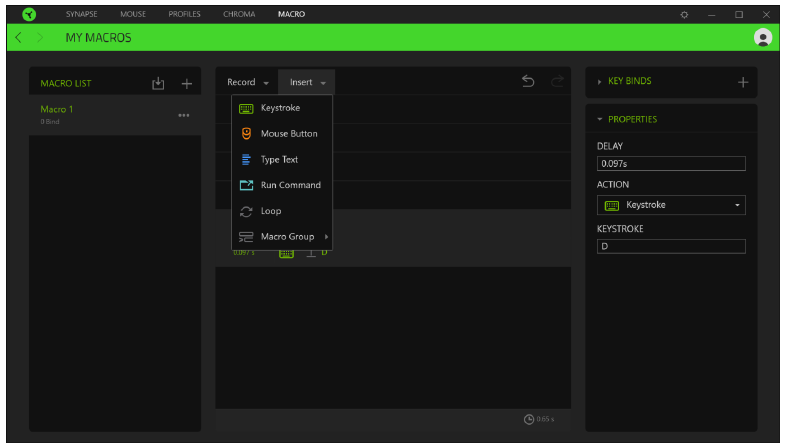This screenshot has width=788, height=445.
Task: Switch to the MOUSE tab
Action: (x=133, y=14)
